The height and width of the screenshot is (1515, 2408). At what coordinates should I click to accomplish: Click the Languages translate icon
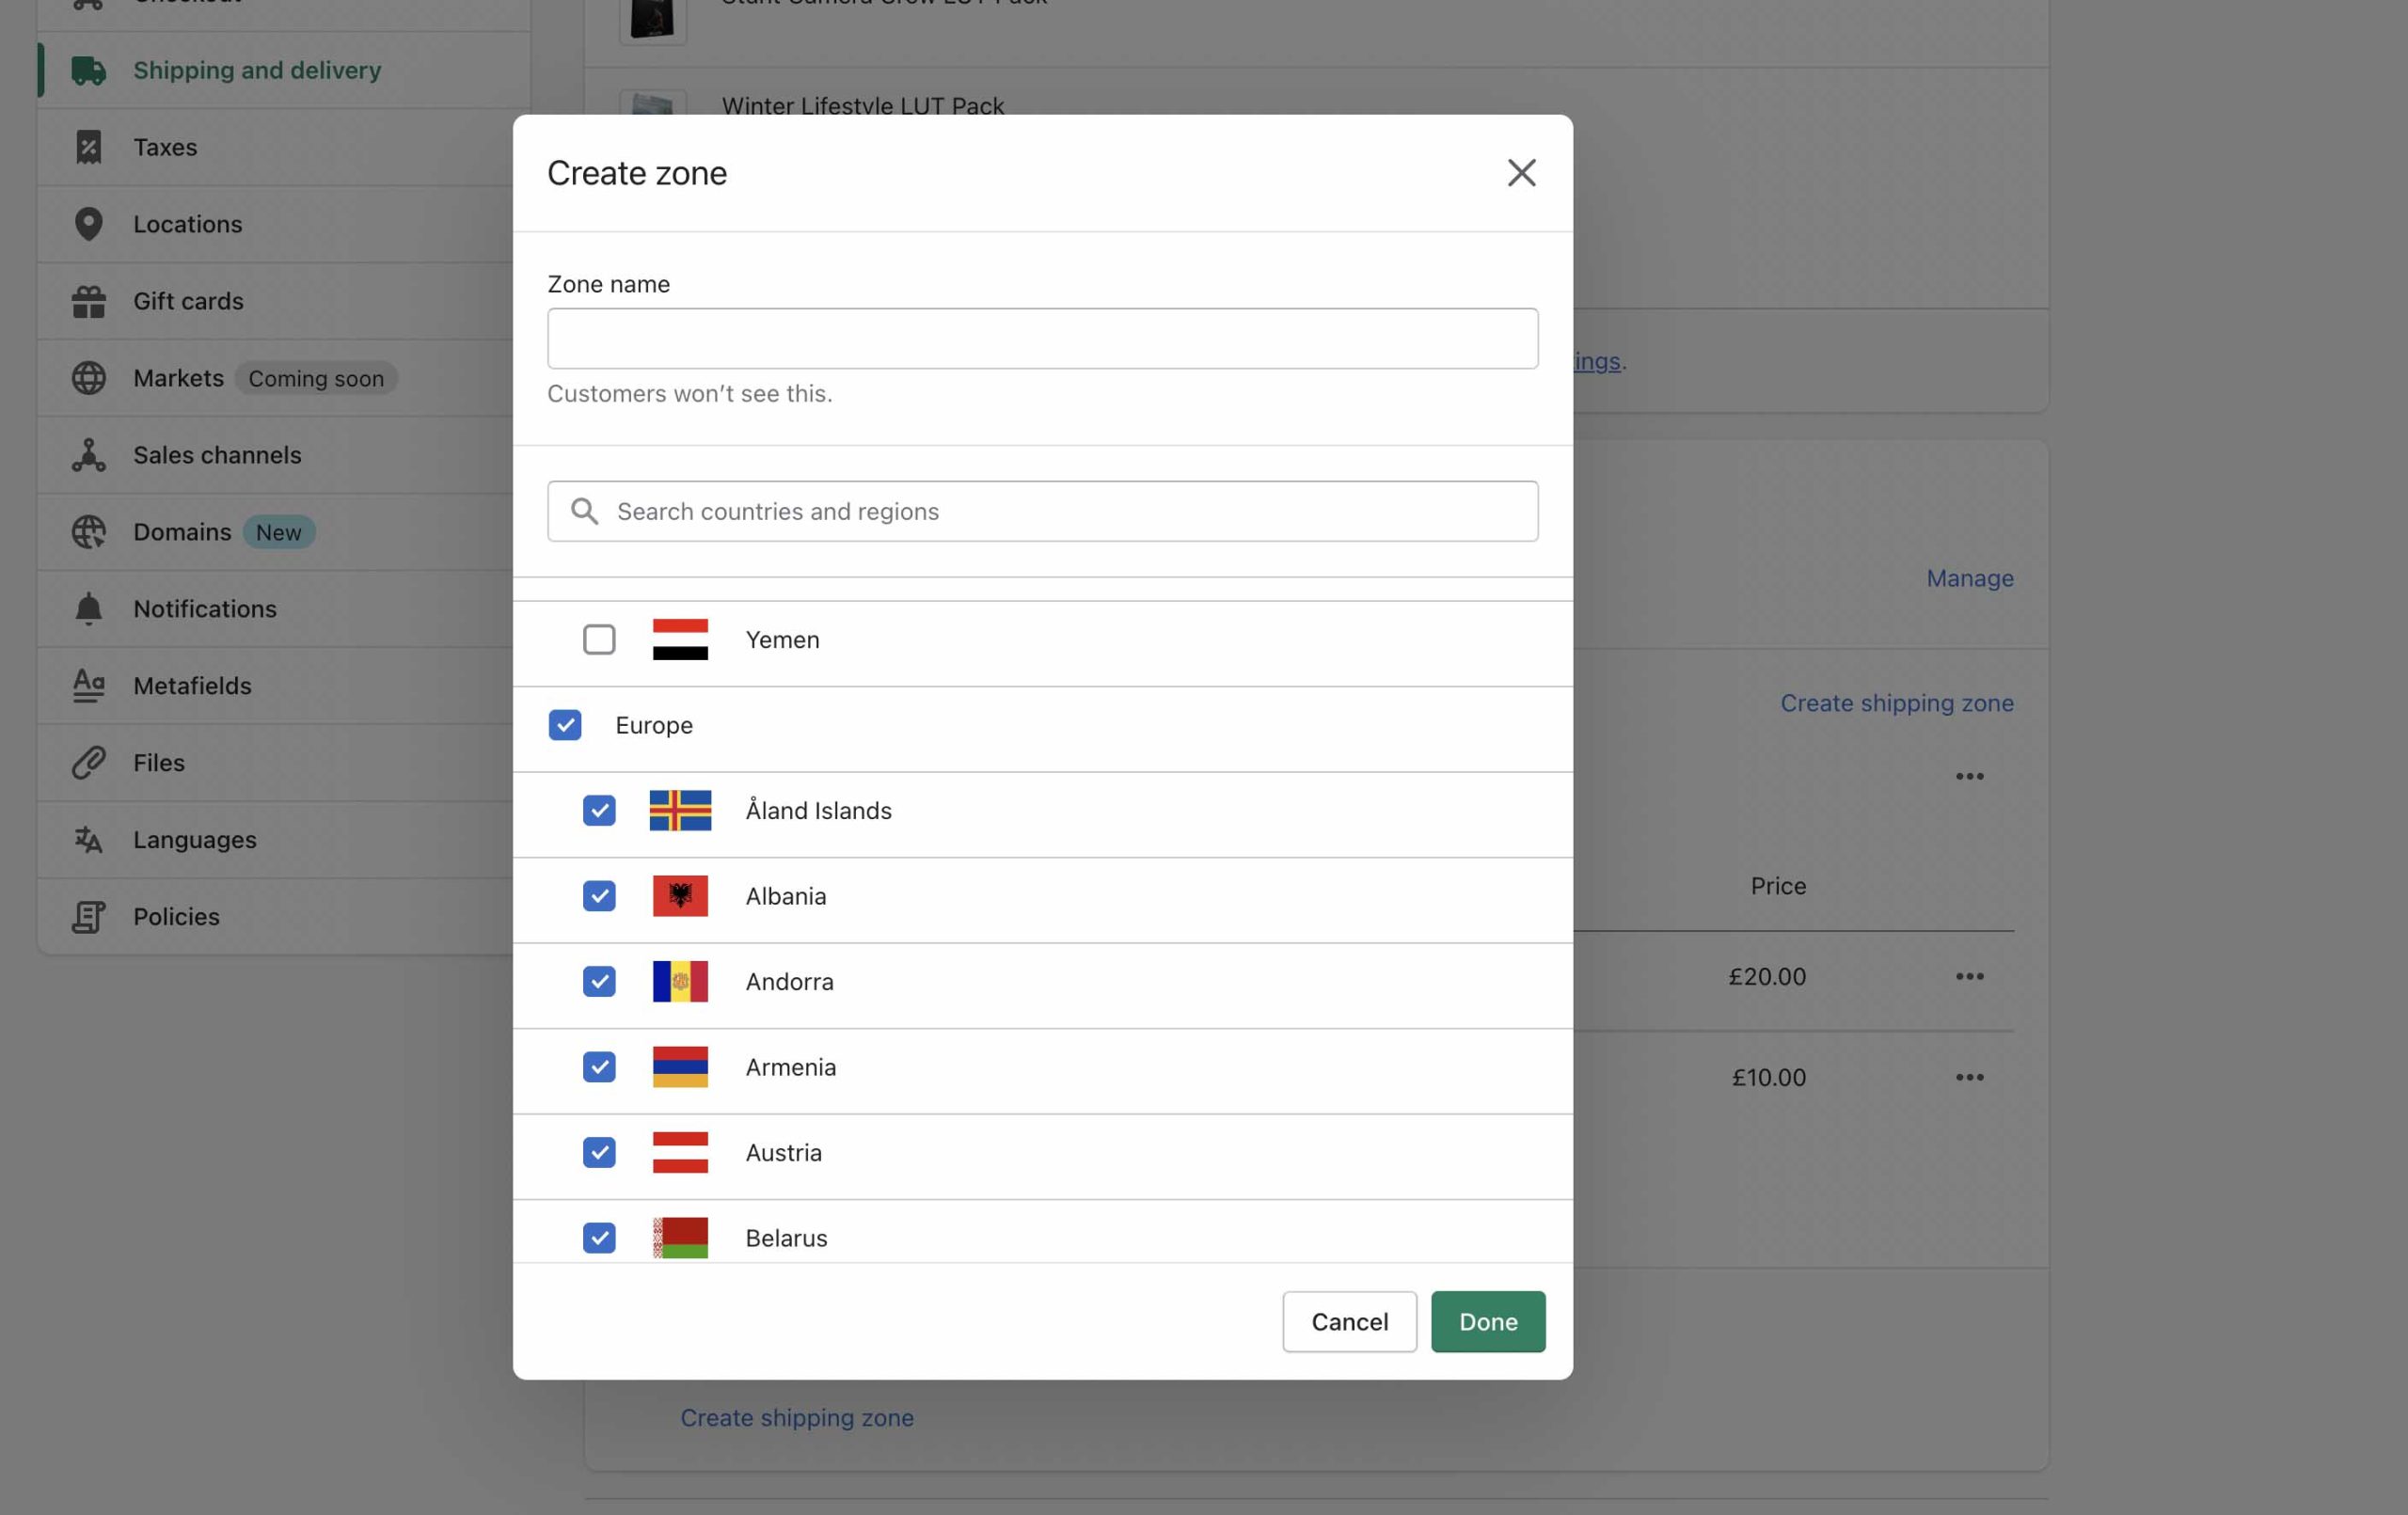click(88, 840)
